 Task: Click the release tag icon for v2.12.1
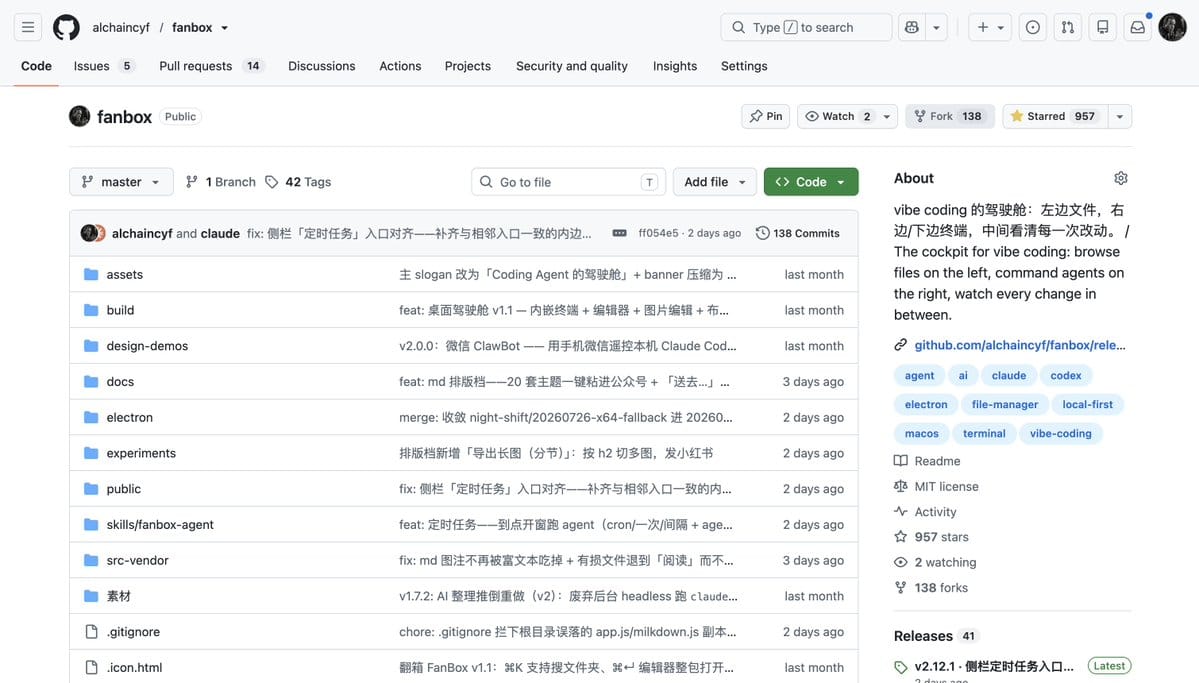(x=901, y=667)
